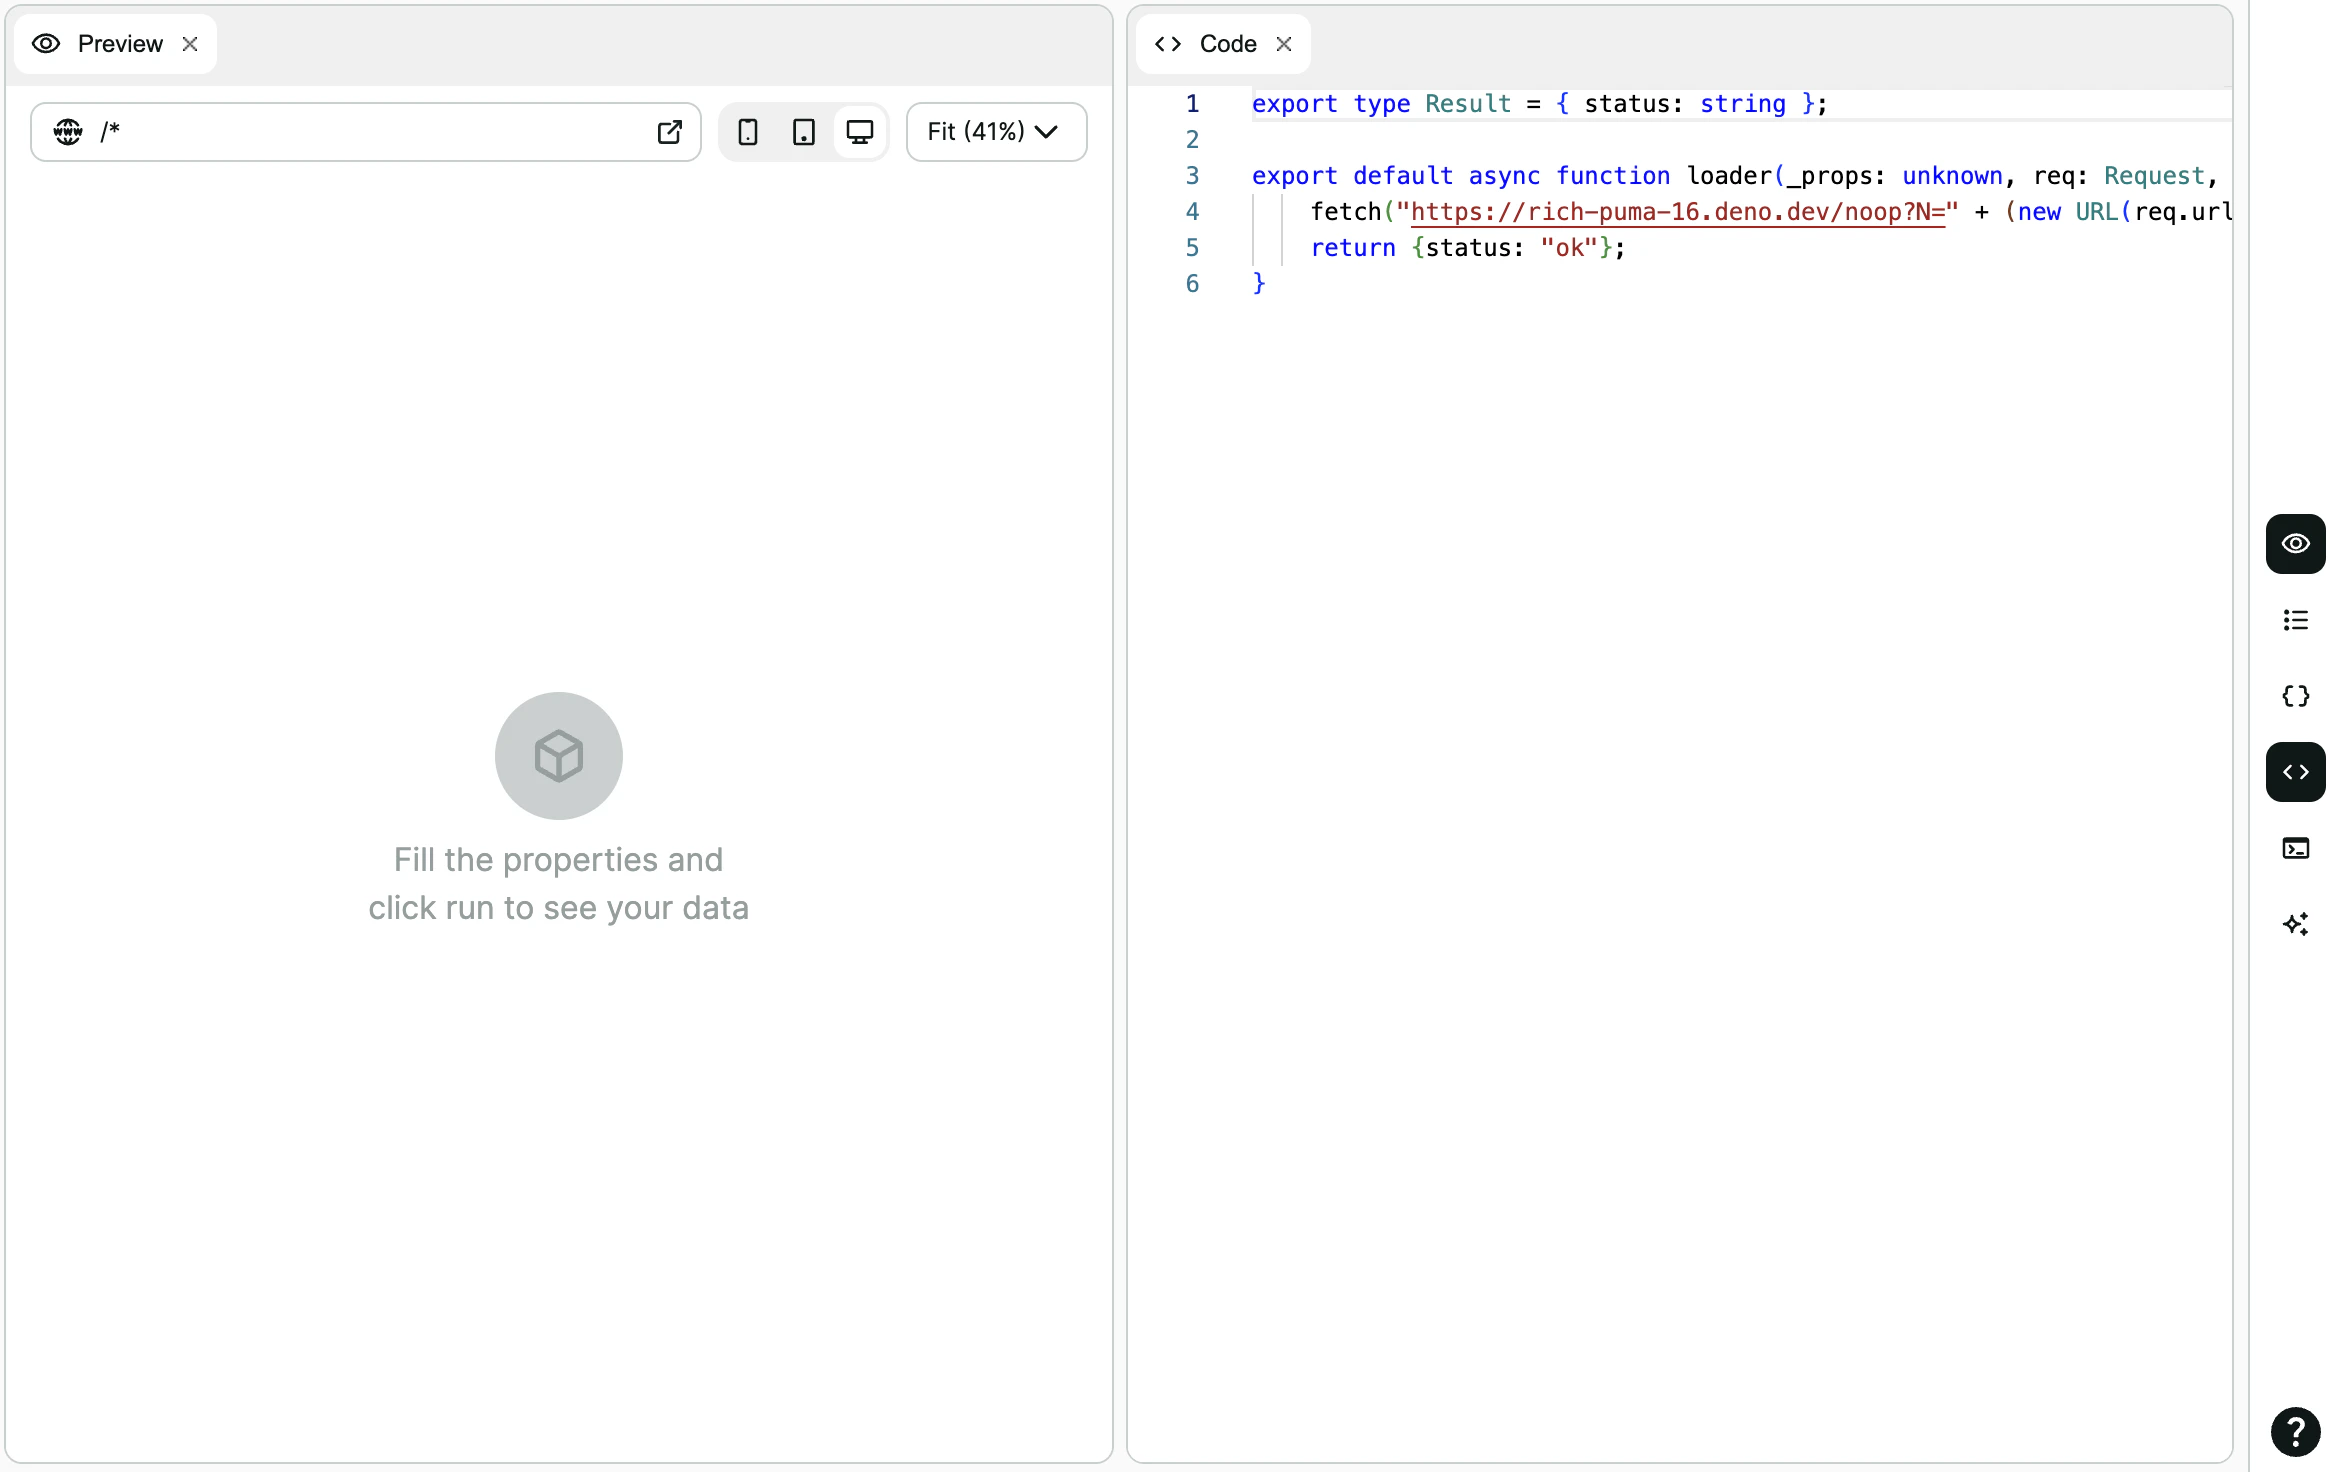Click the URL path input field
The height and width of the screenshot is (1472, 2330).
point(350,131)
